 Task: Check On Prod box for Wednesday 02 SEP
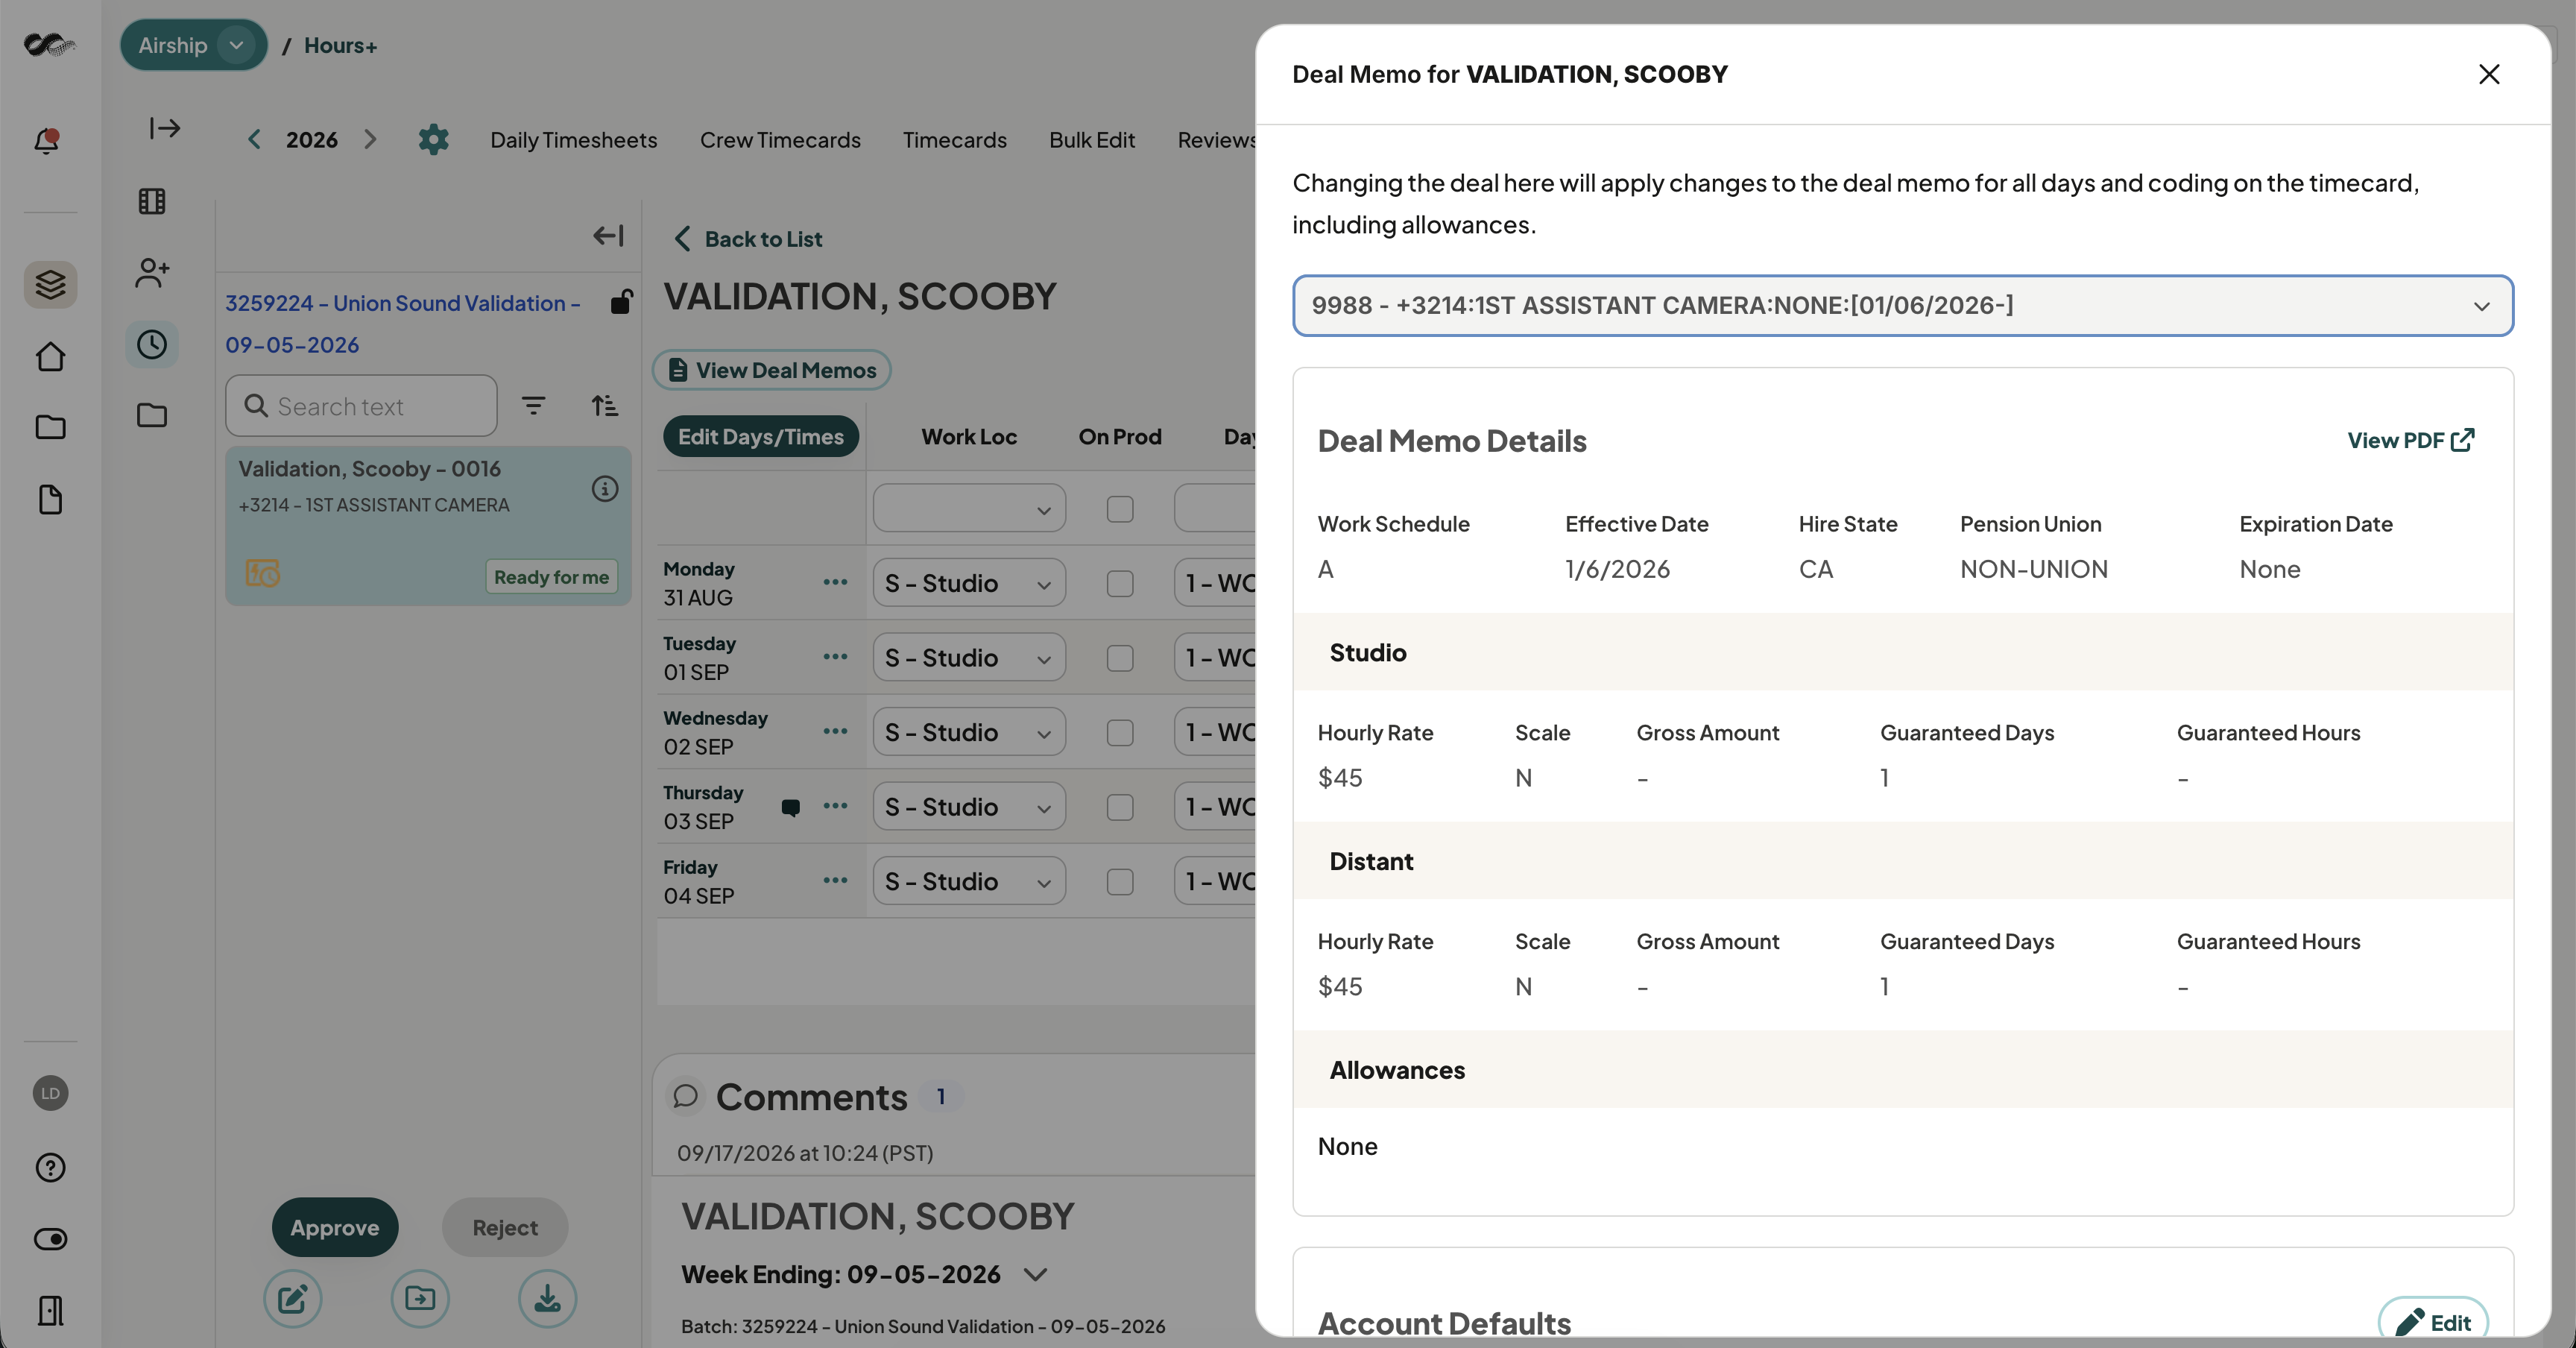[x=1120, y=733]
